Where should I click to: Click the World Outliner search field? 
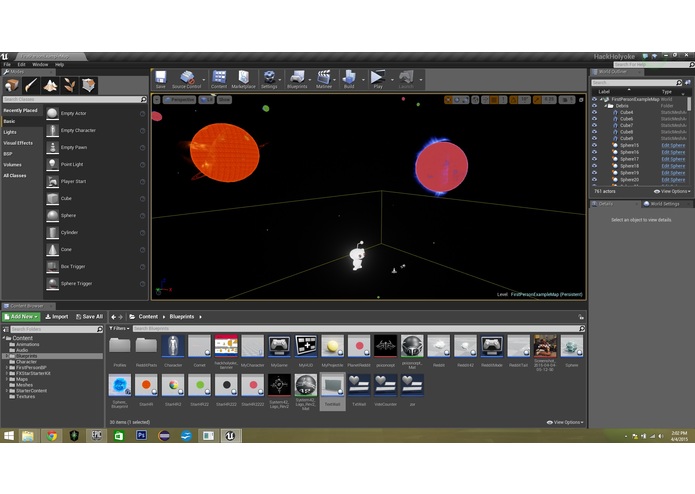click(x=636, y=82)
